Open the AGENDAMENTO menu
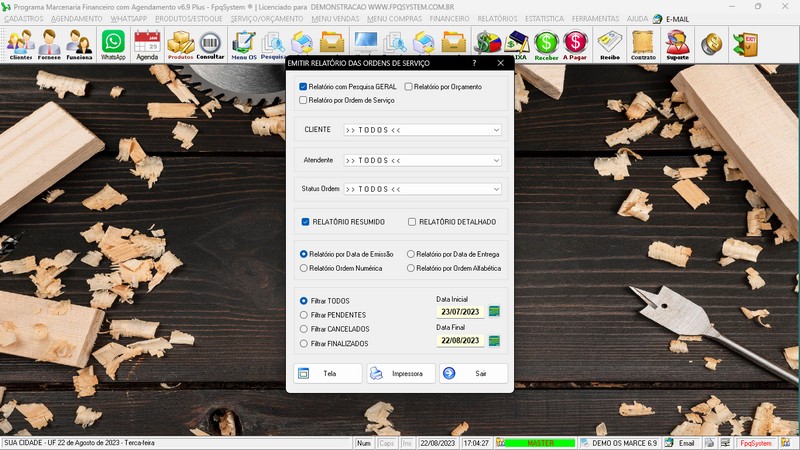Screen dimensions: 800x450 click(x=77, y=19)
